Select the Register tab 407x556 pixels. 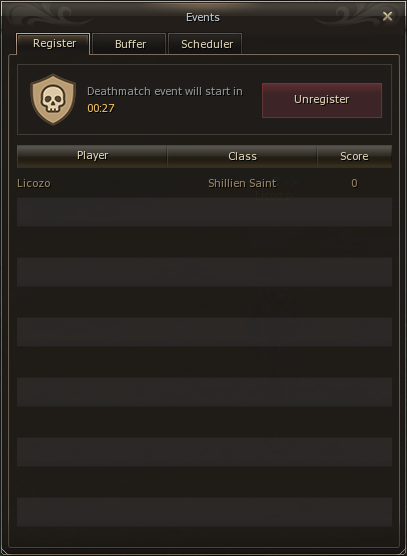pyautogui.click(x=54, y=44)
